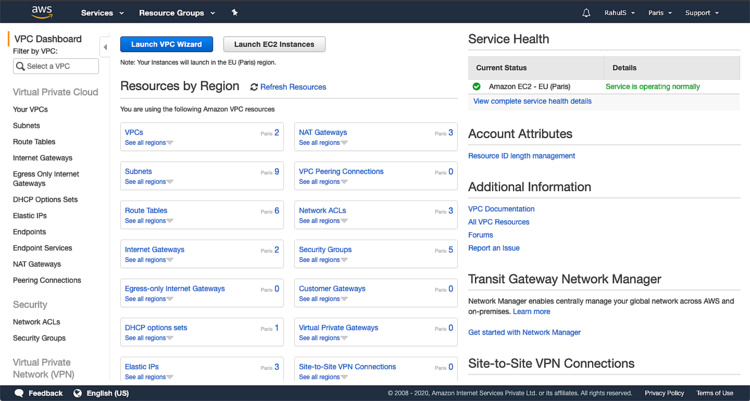Open the NAT Gateways resource link

point(323,132)
